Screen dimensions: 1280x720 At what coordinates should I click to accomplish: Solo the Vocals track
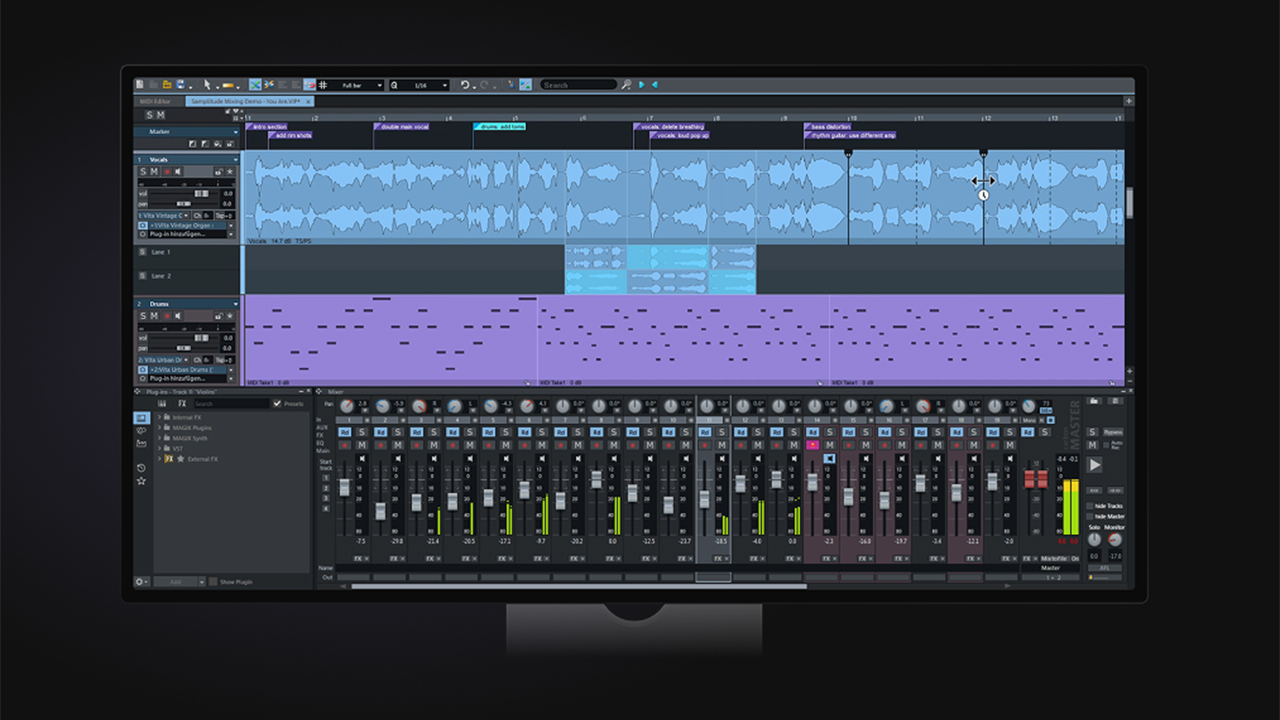pos(143,172)
